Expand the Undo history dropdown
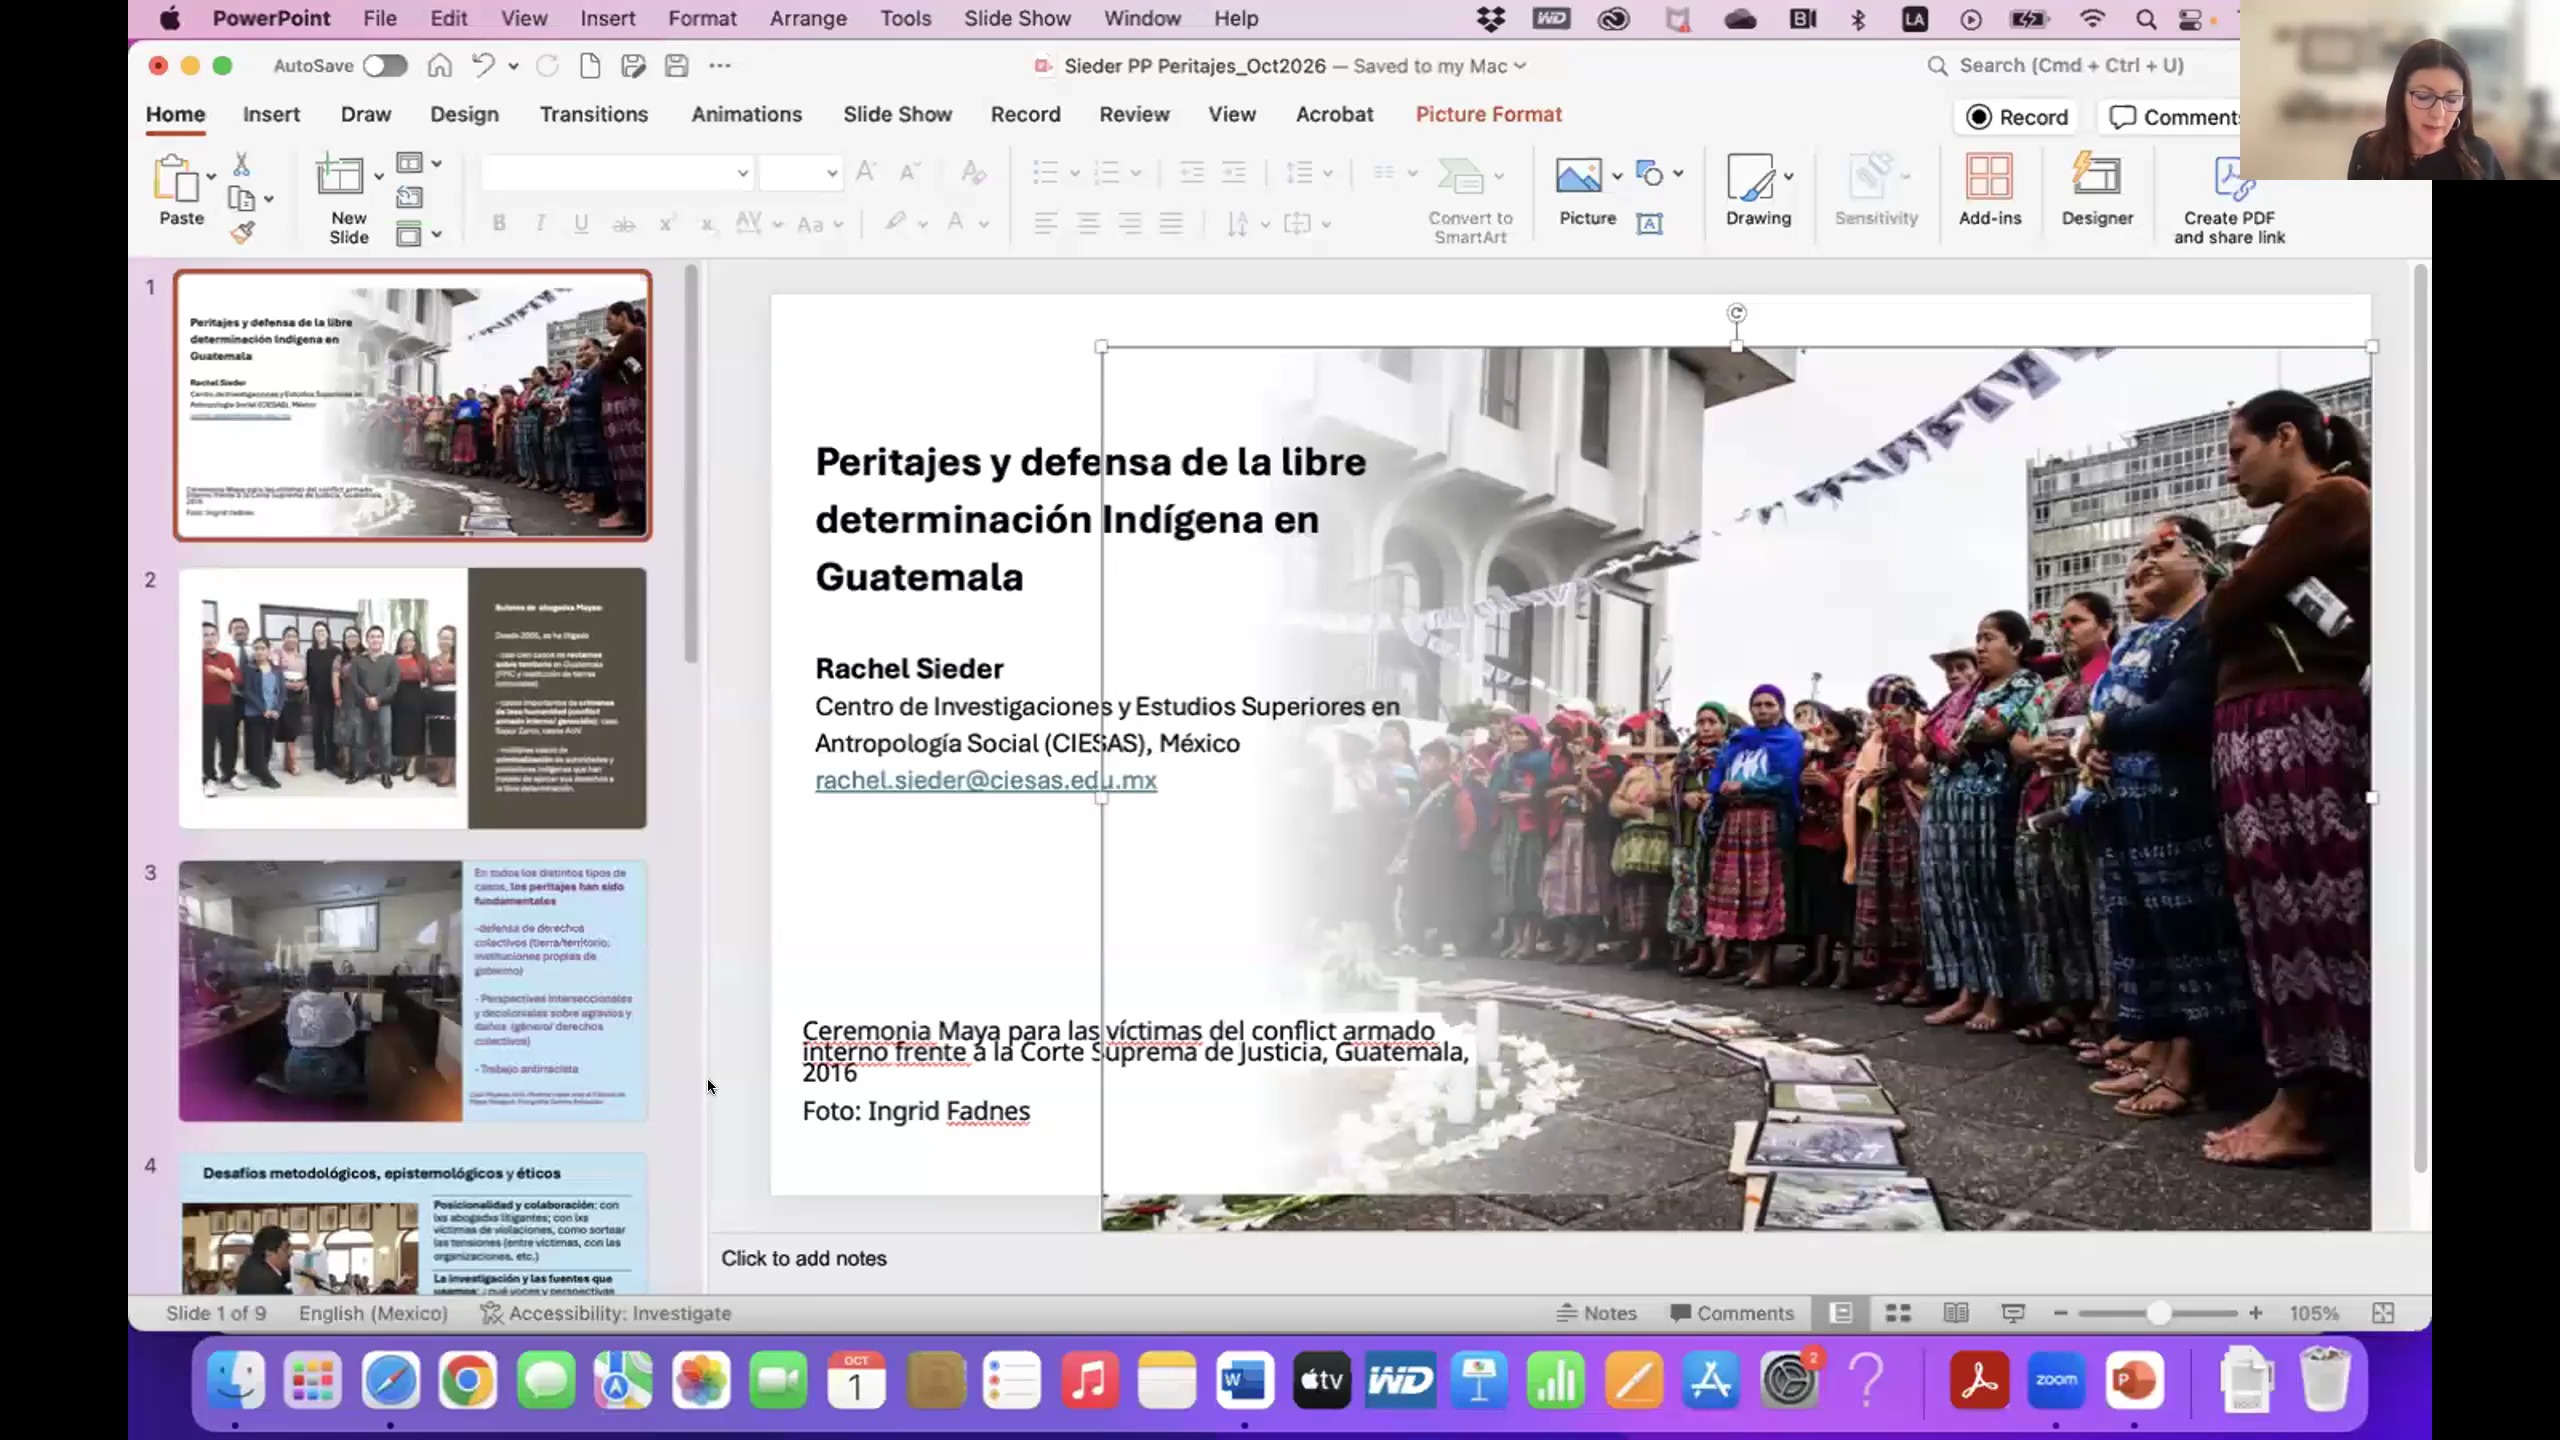Screen dimensions: 2560x1440 click(x=513, y=66)
